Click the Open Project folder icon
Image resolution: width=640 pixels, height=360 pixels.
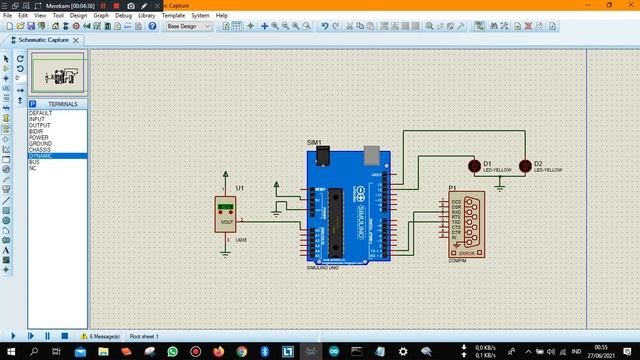click(20, 26)
